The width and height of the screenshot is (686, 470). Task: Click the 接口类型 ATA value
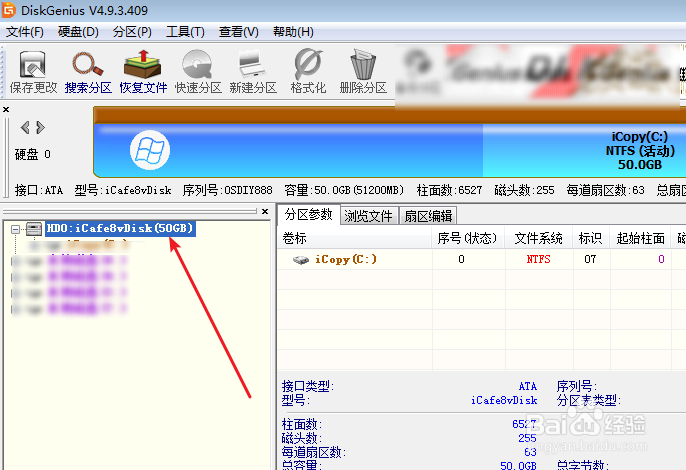(x=528, y=386)
